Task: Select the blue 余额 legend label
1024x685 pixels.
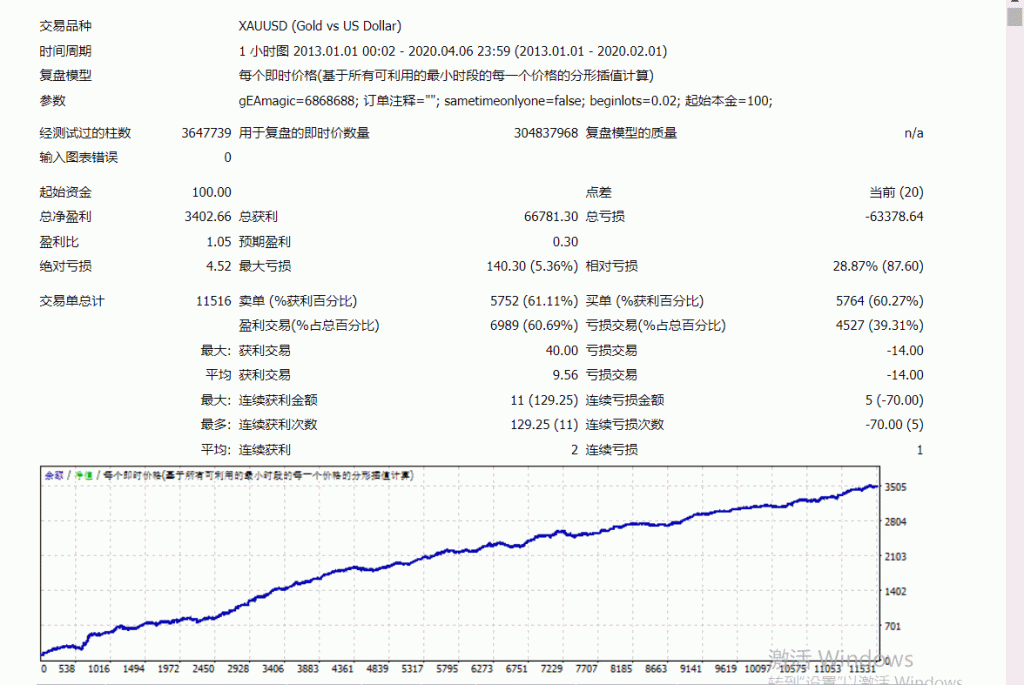Action: pyautogui.click(x=52, y=475)
